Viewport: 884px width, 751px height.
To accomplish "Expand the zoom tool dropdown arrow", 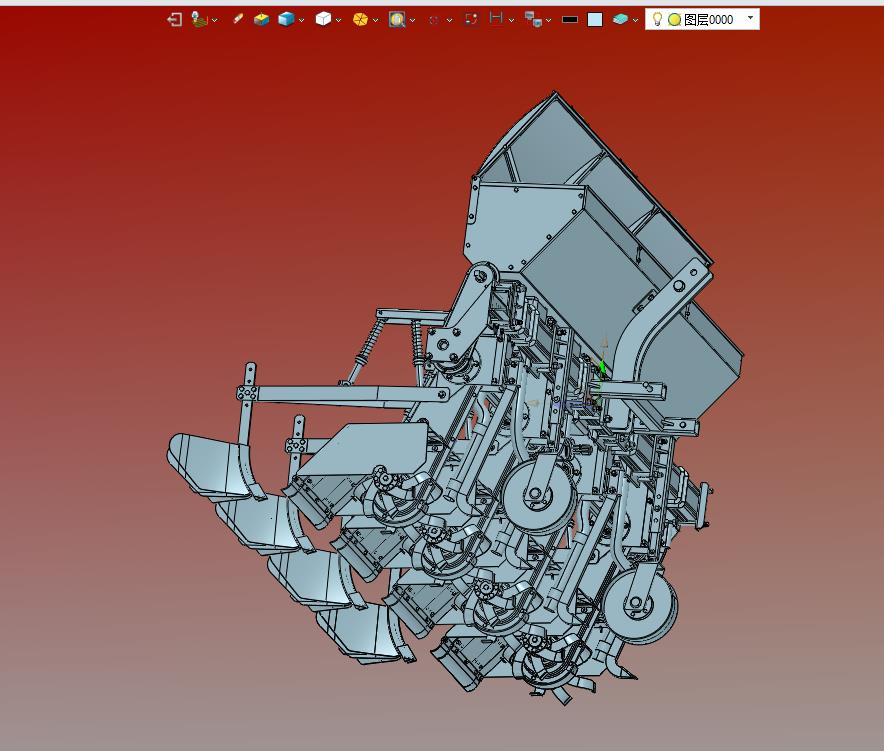I will coord(412,20).
